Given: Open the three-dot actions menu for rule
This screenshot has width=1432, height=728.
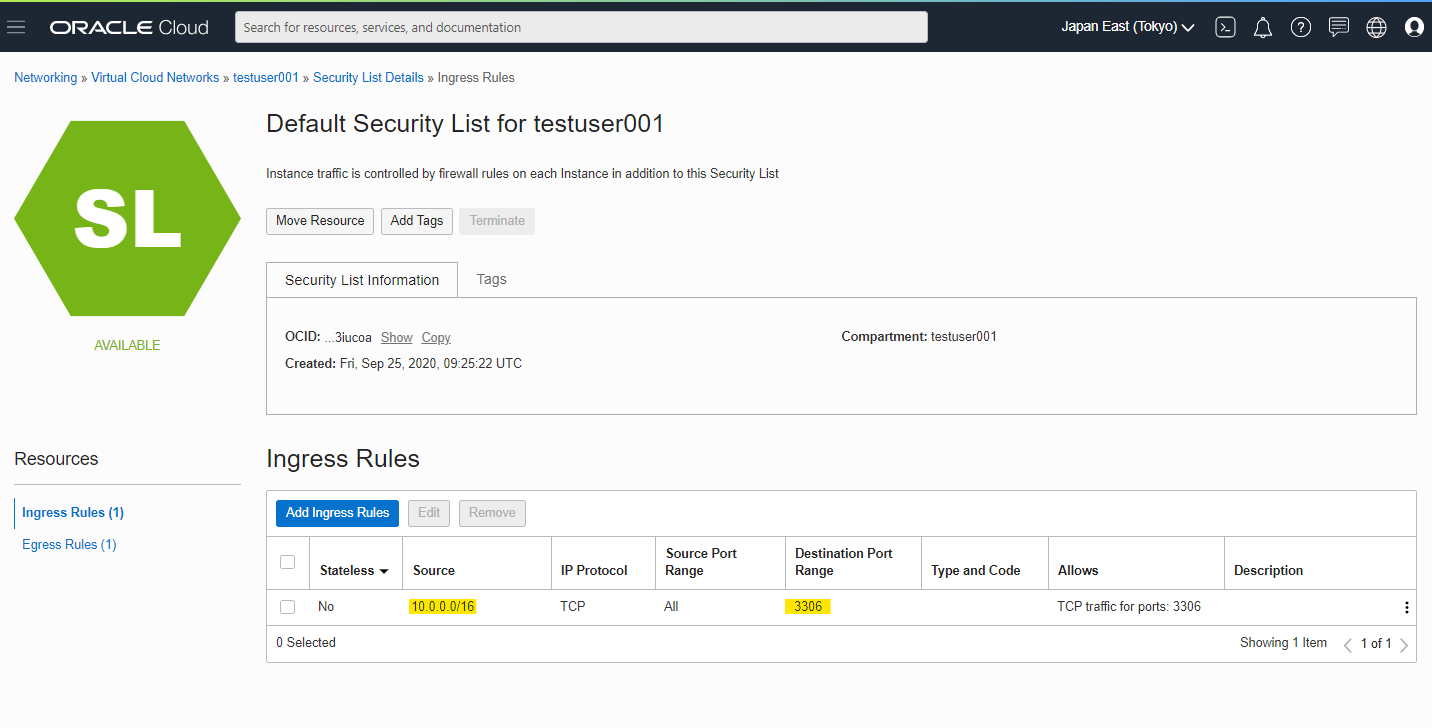Looking at the screenshot, I should tap(1406, 607).
